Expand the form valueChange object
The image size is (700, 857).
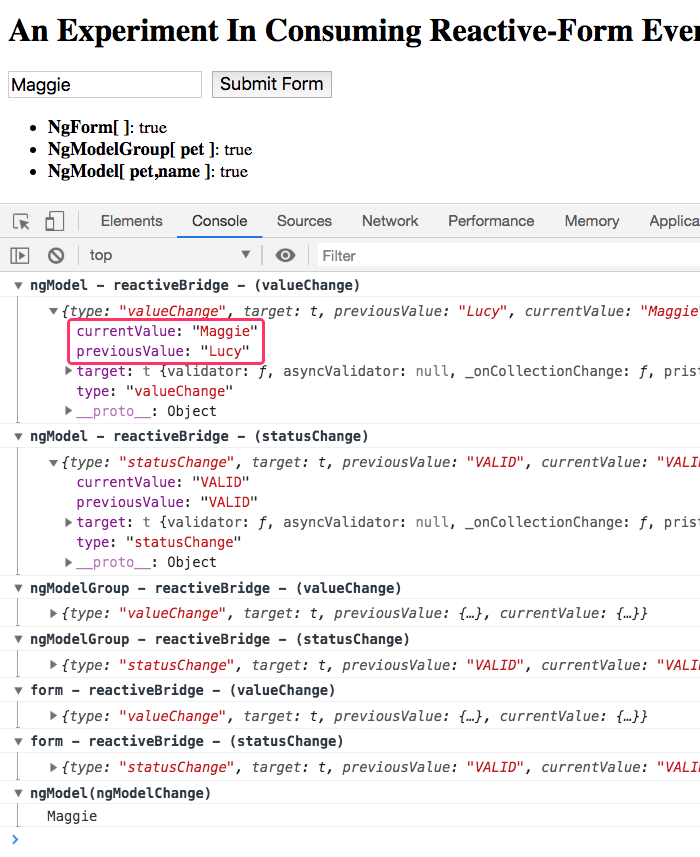coord(54,716)
